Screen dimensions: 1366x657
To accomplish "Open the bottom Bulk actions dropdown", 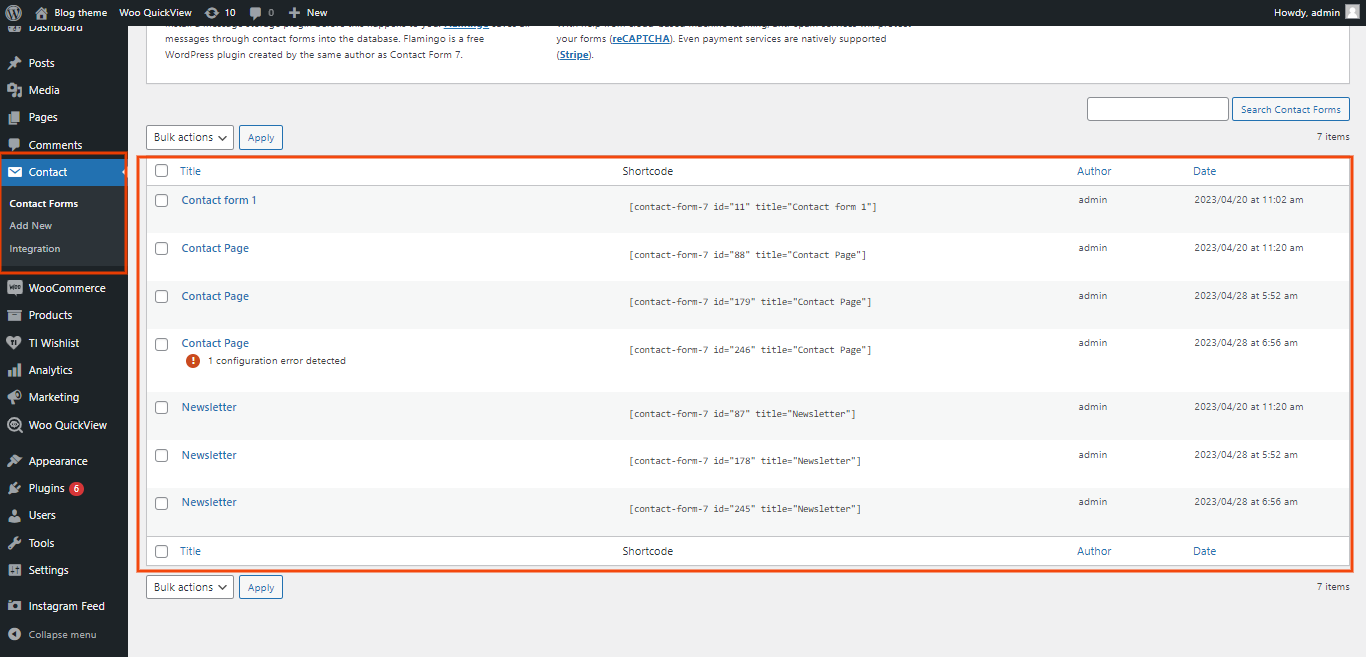I will tap(190, 587).
